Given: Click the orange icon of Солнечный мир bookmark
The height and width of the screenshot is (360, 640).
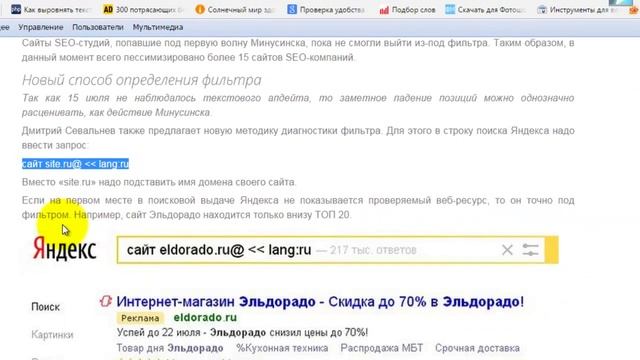Looking at the screenshot, I should [200, 9].
